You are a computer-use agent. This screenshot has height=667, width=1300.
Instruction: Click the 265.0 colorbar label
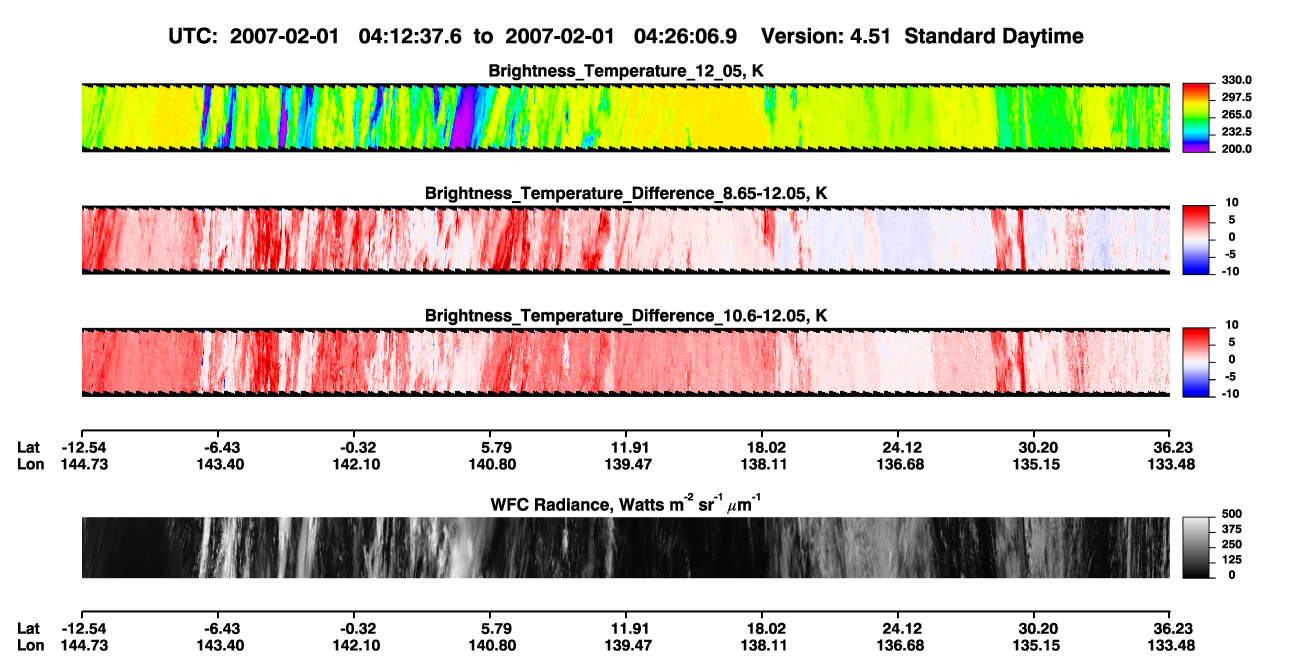coord(1237,114)
